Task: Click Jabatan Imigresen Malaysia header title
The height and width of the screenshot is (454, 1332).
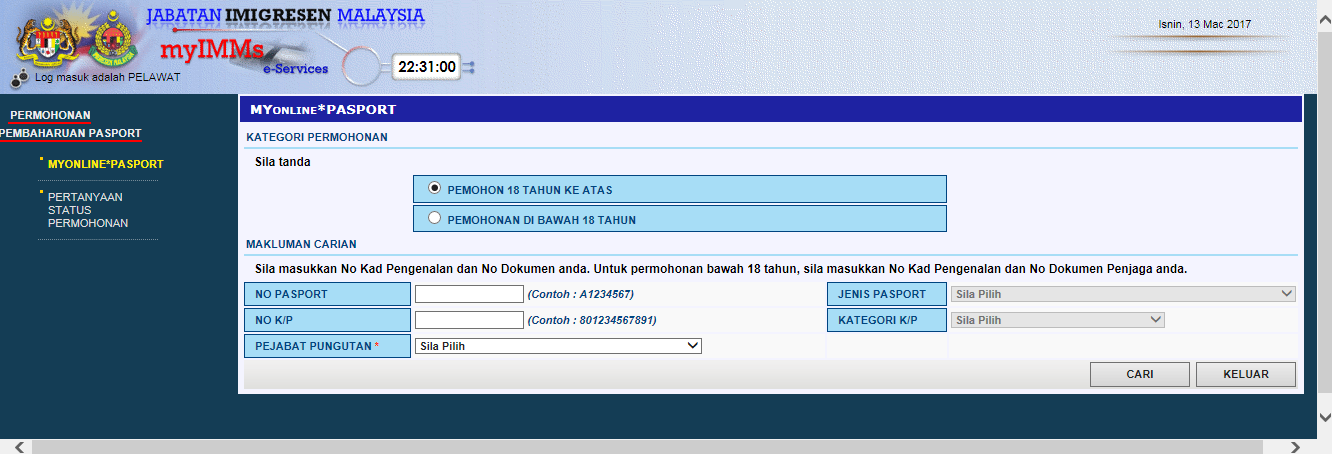Action: point(285,17)
